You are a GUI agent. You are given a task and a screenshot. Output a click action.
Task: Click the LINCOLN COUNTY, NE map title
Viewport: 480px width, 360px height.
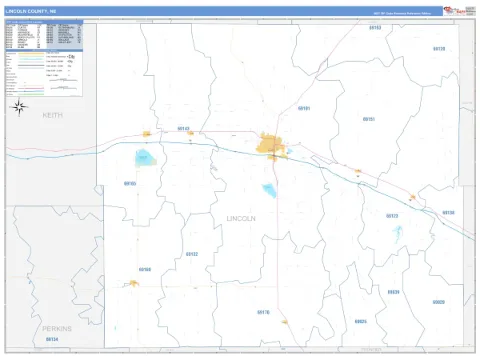pos(31,11)
